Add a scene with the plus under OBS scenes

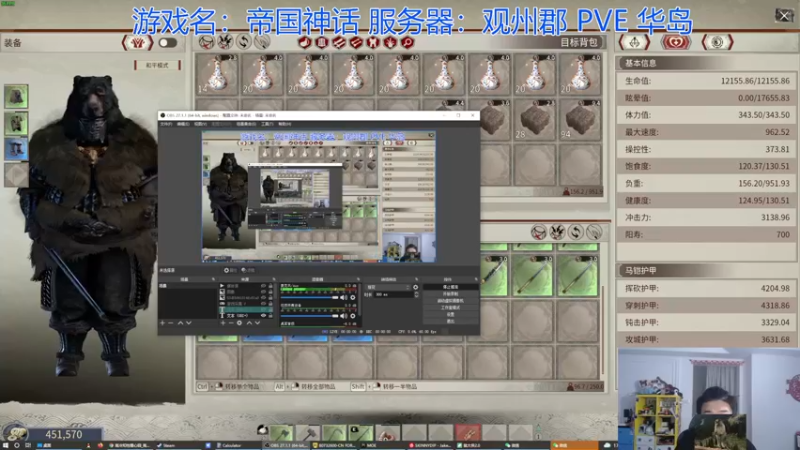click(x=162, y=323)
